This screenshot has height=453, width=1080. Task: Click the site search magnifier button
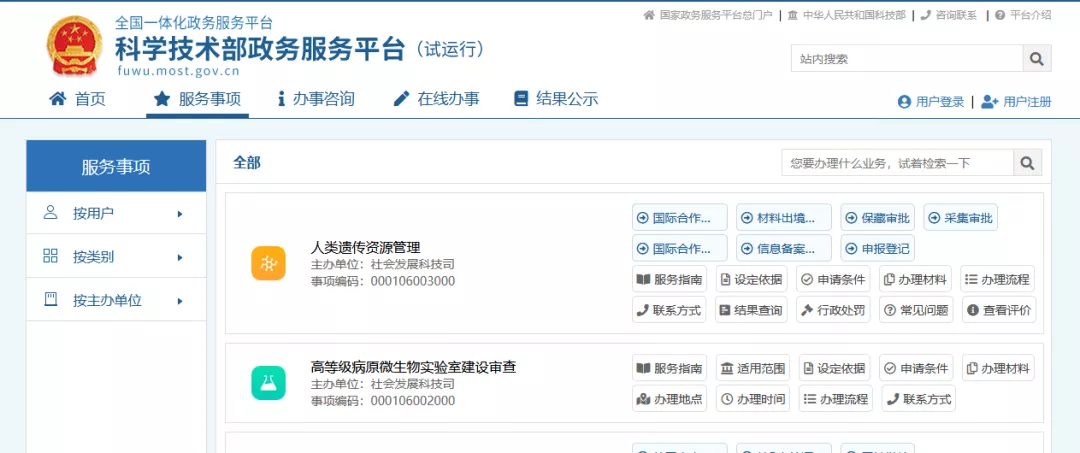point(1037,59)
